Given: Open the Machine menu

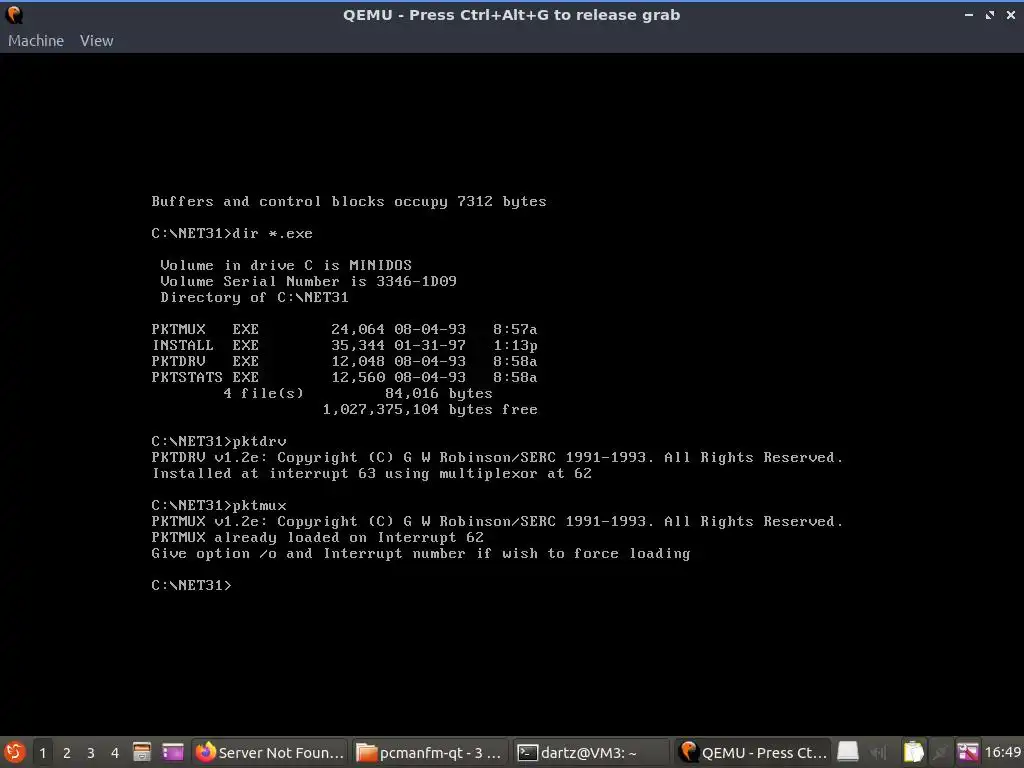Looking at the screenshot, I should (x=36, y=40).
